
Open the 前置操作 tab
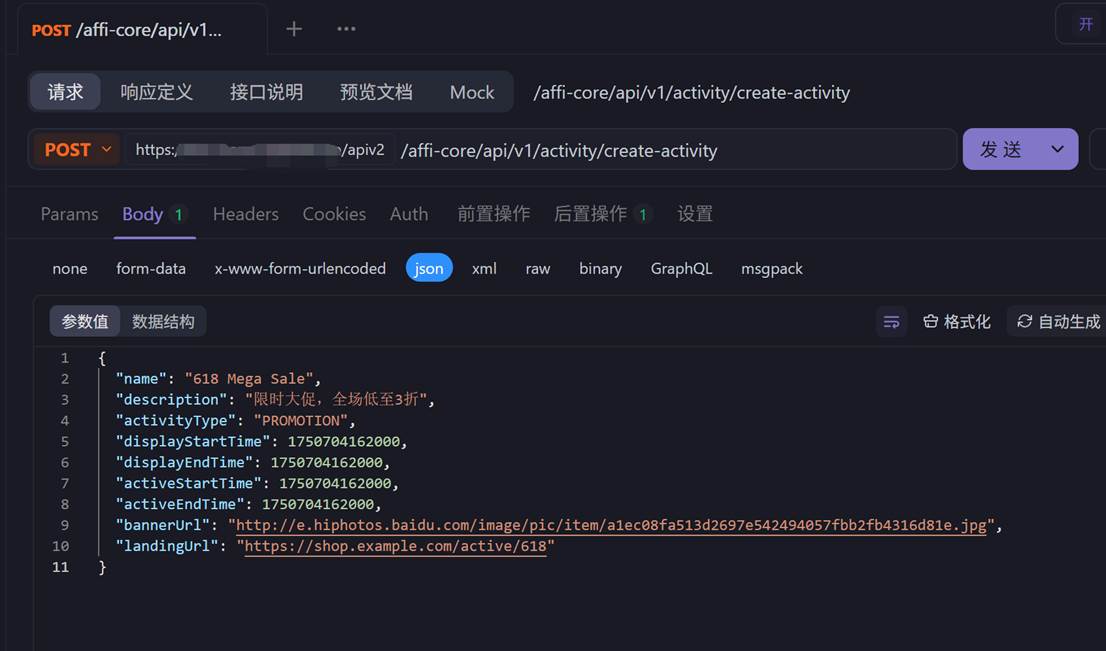[x=494, y=214]
